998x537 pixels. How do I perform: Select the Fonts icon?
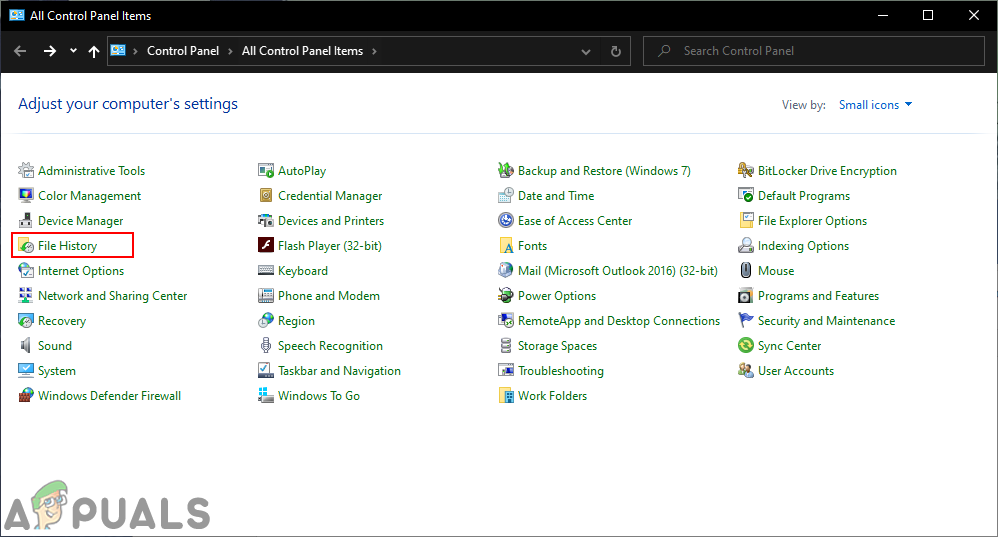pos(506,246)
